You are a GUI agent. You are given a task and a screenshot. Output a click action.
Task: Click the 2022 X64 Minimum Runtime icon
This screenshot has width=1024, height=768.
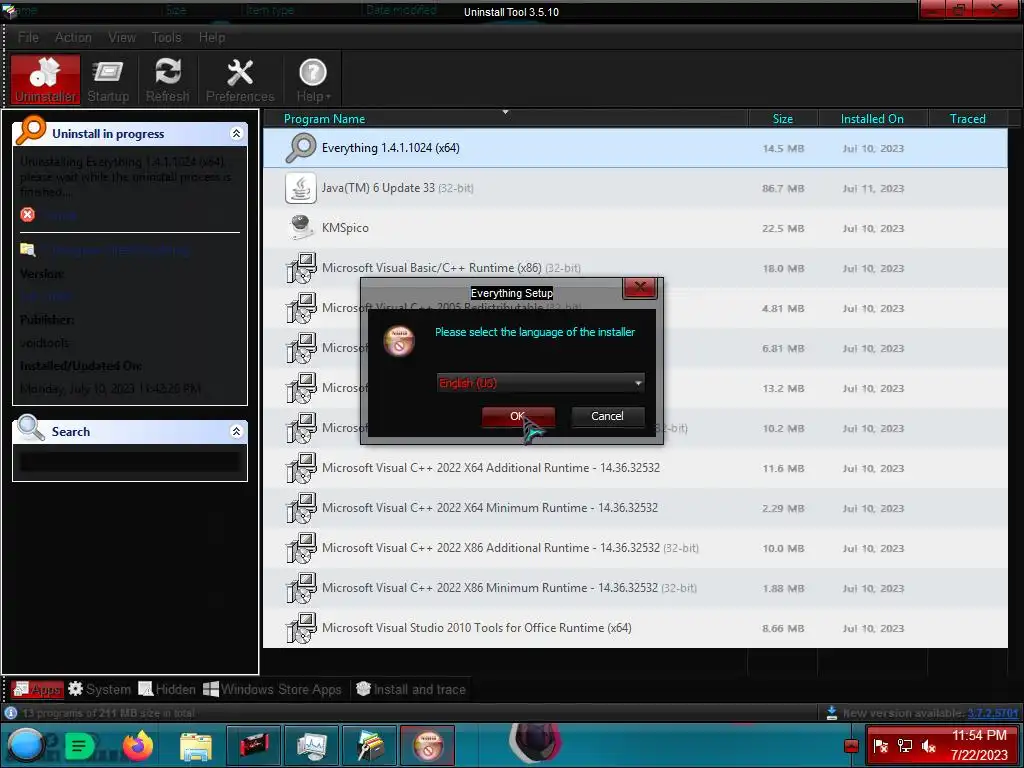tap(300, 508)
